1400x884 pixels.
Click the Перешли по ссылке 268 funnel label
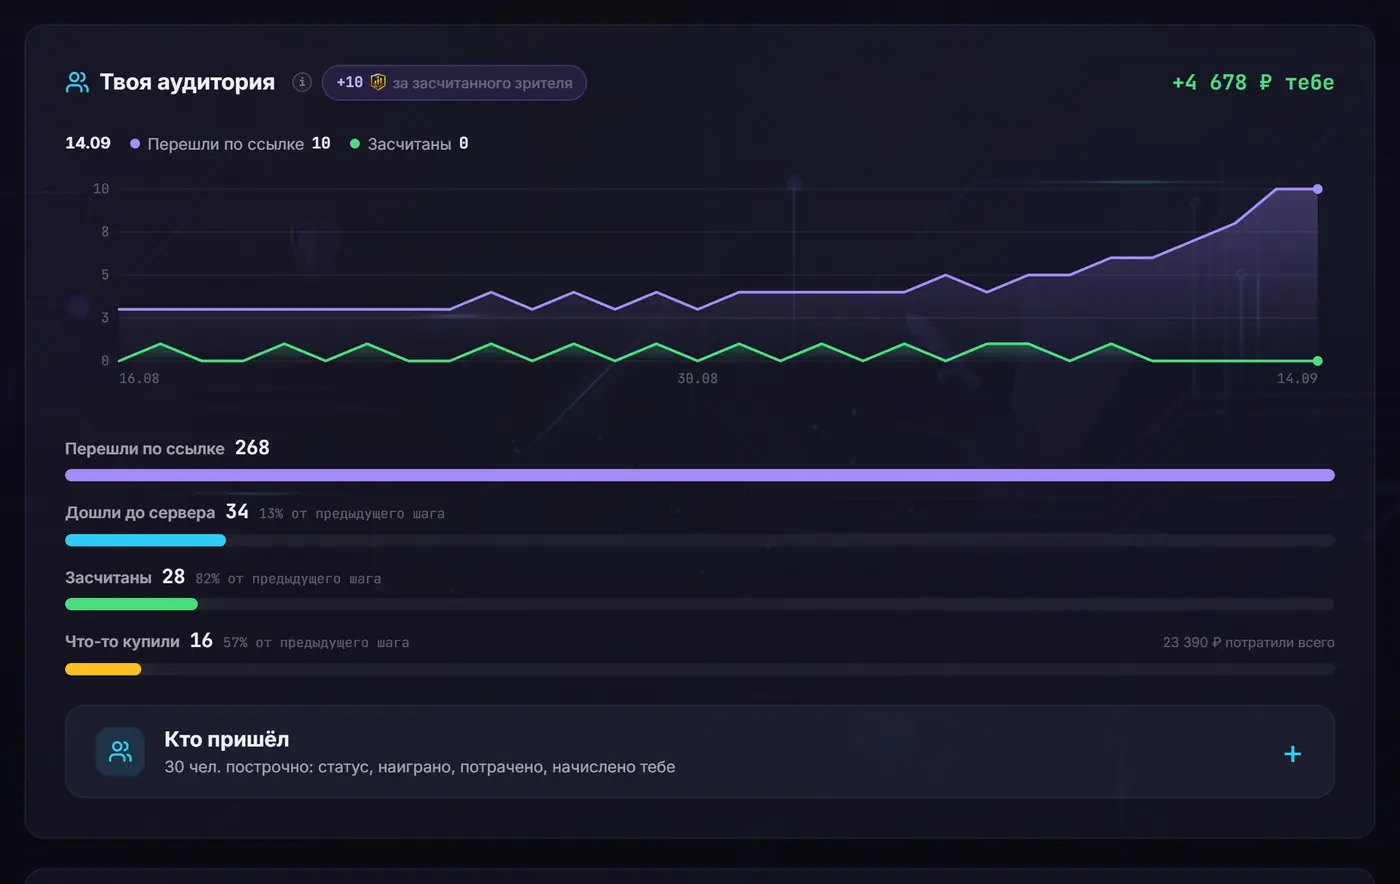[x=167, y=448]
